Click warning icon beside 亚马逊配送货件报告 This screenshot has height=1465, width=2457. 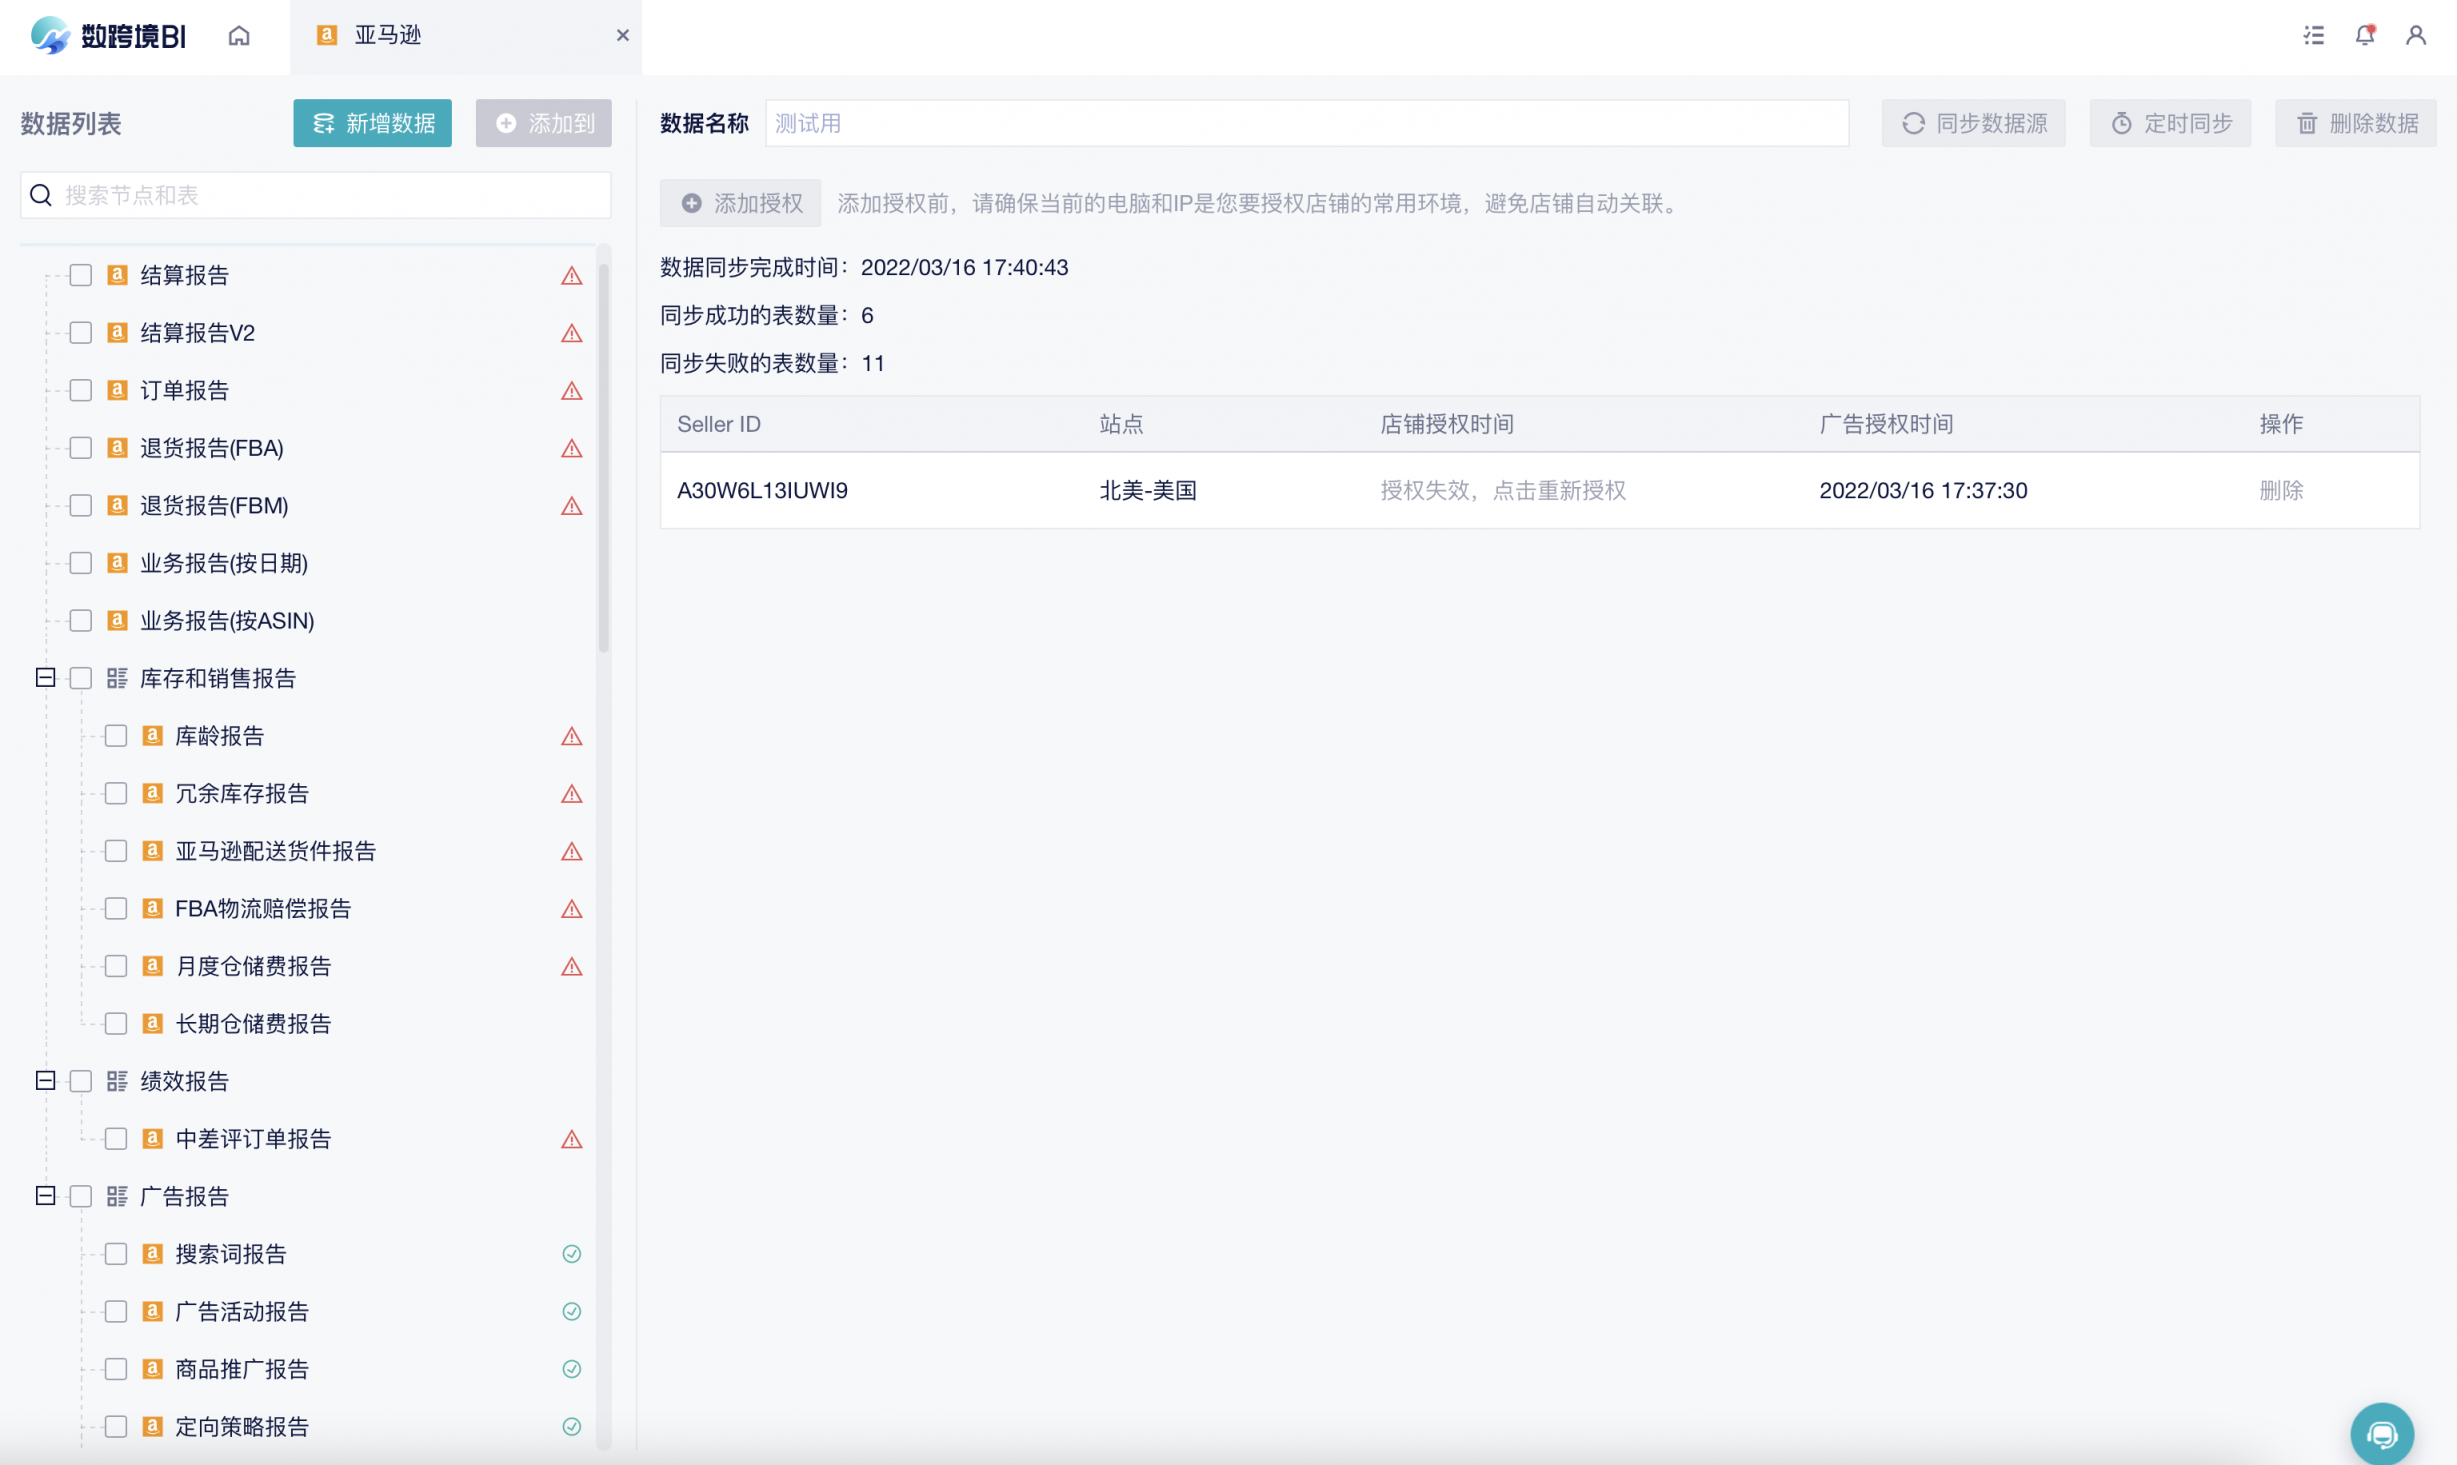click(x=572, y=852)
